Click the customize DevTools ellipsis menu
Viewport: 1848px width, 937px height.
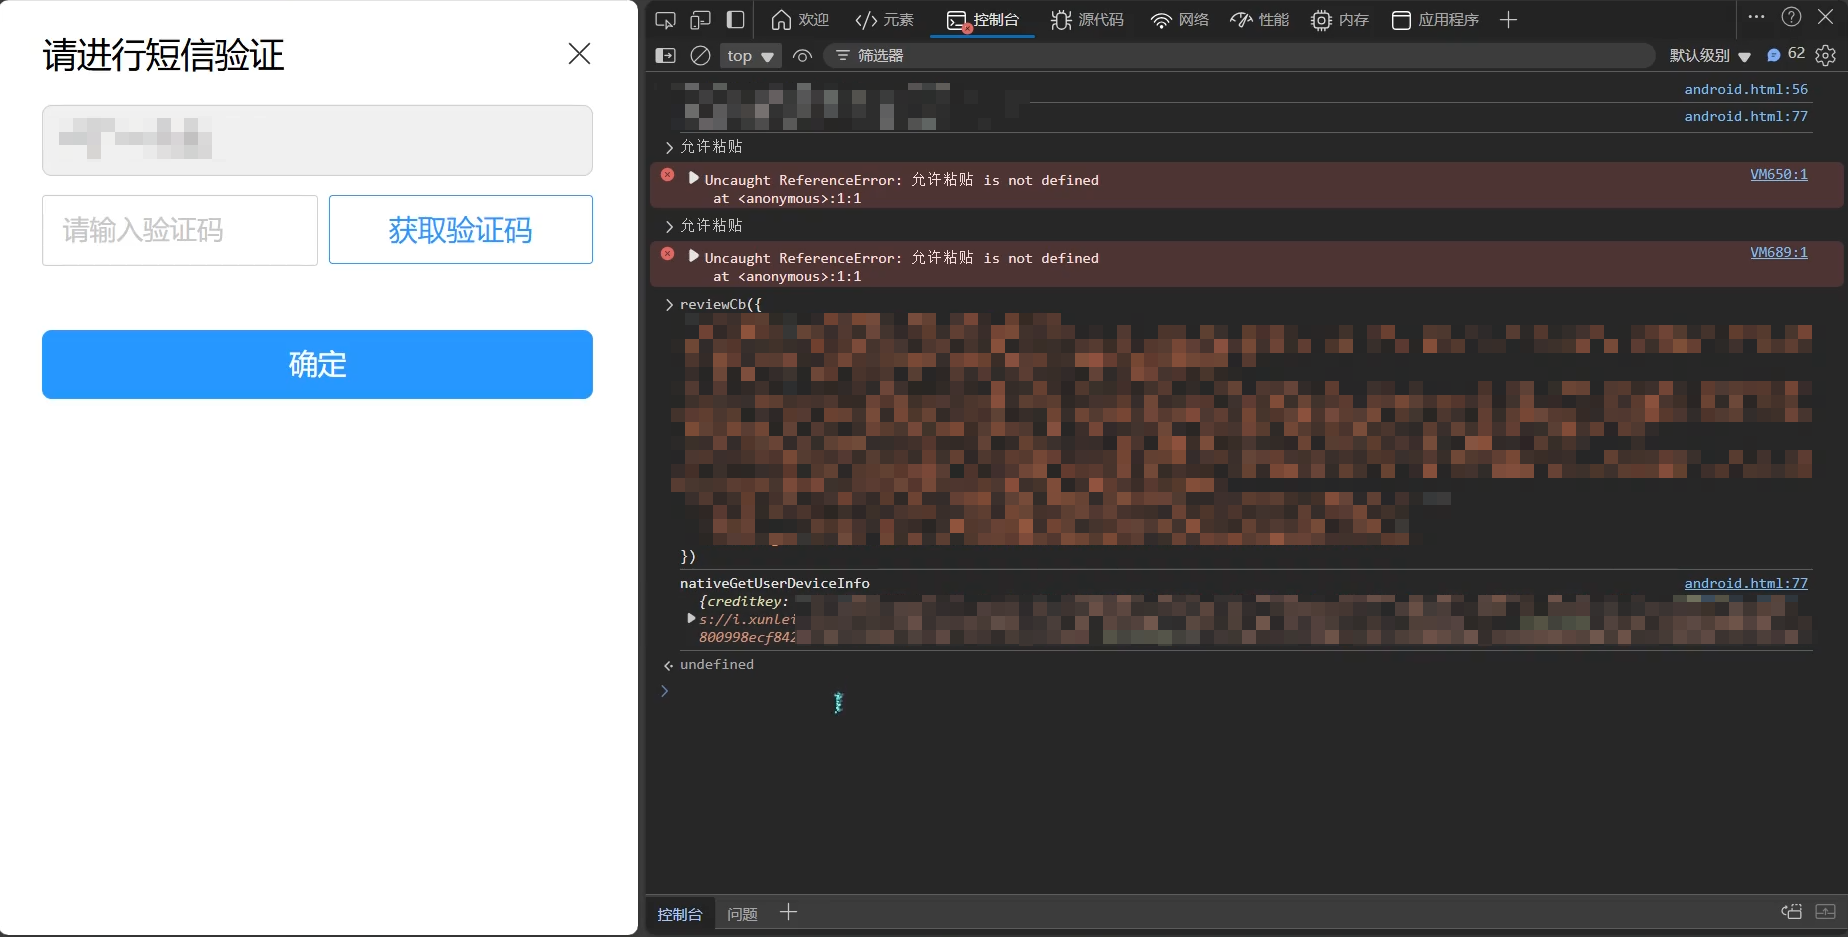pos(1756,17)
